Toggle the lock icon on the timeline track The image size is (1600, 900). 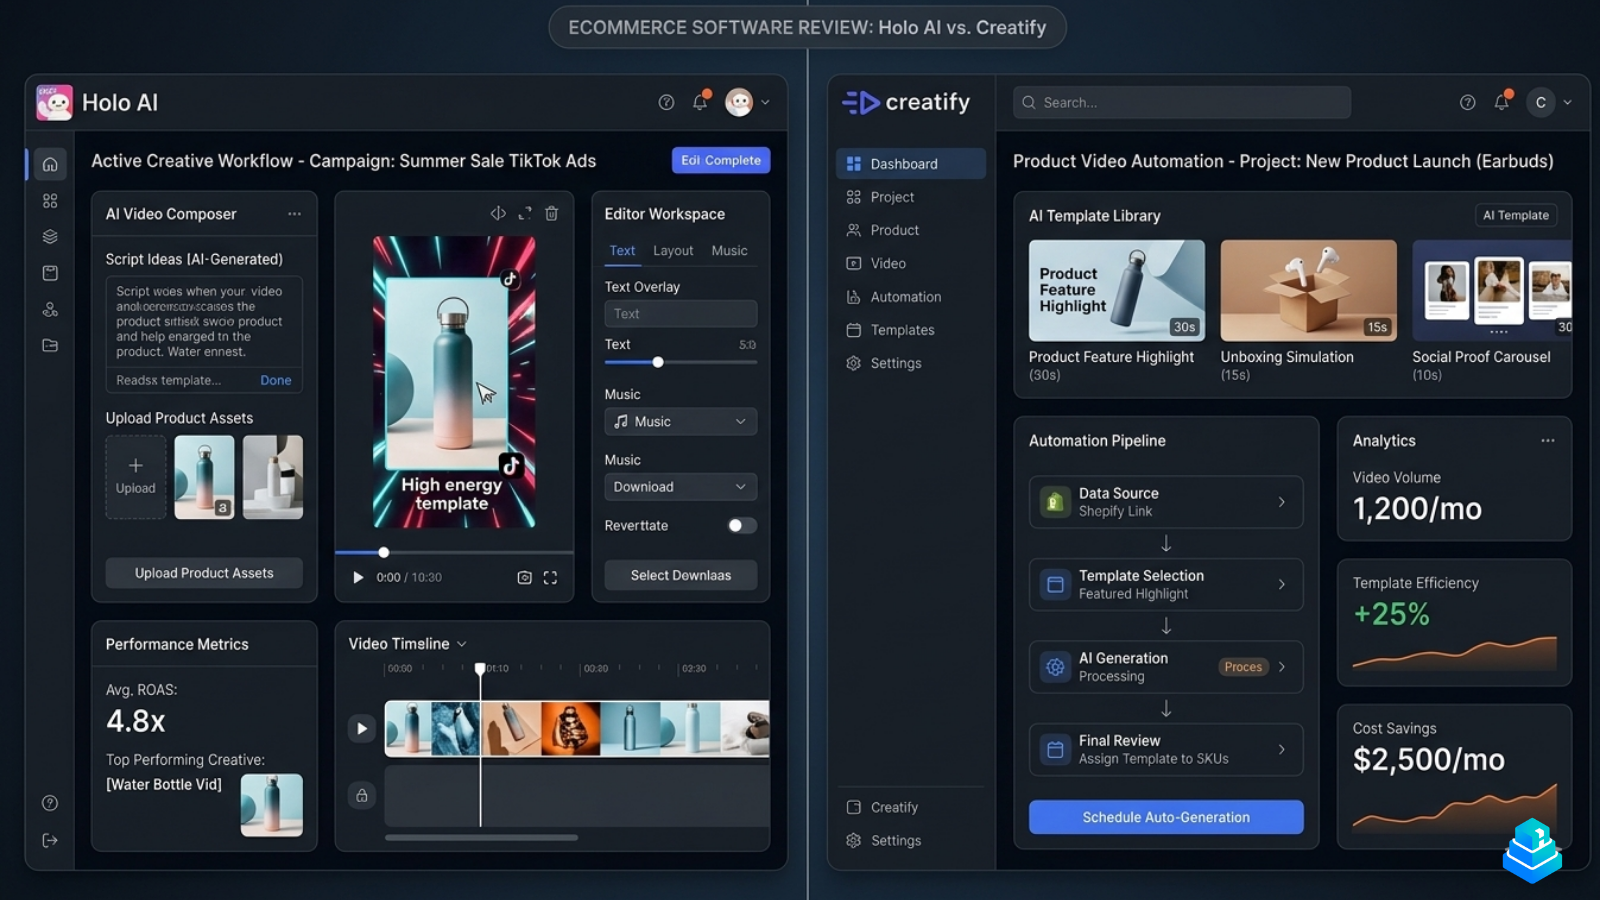[x=362, y=796]
